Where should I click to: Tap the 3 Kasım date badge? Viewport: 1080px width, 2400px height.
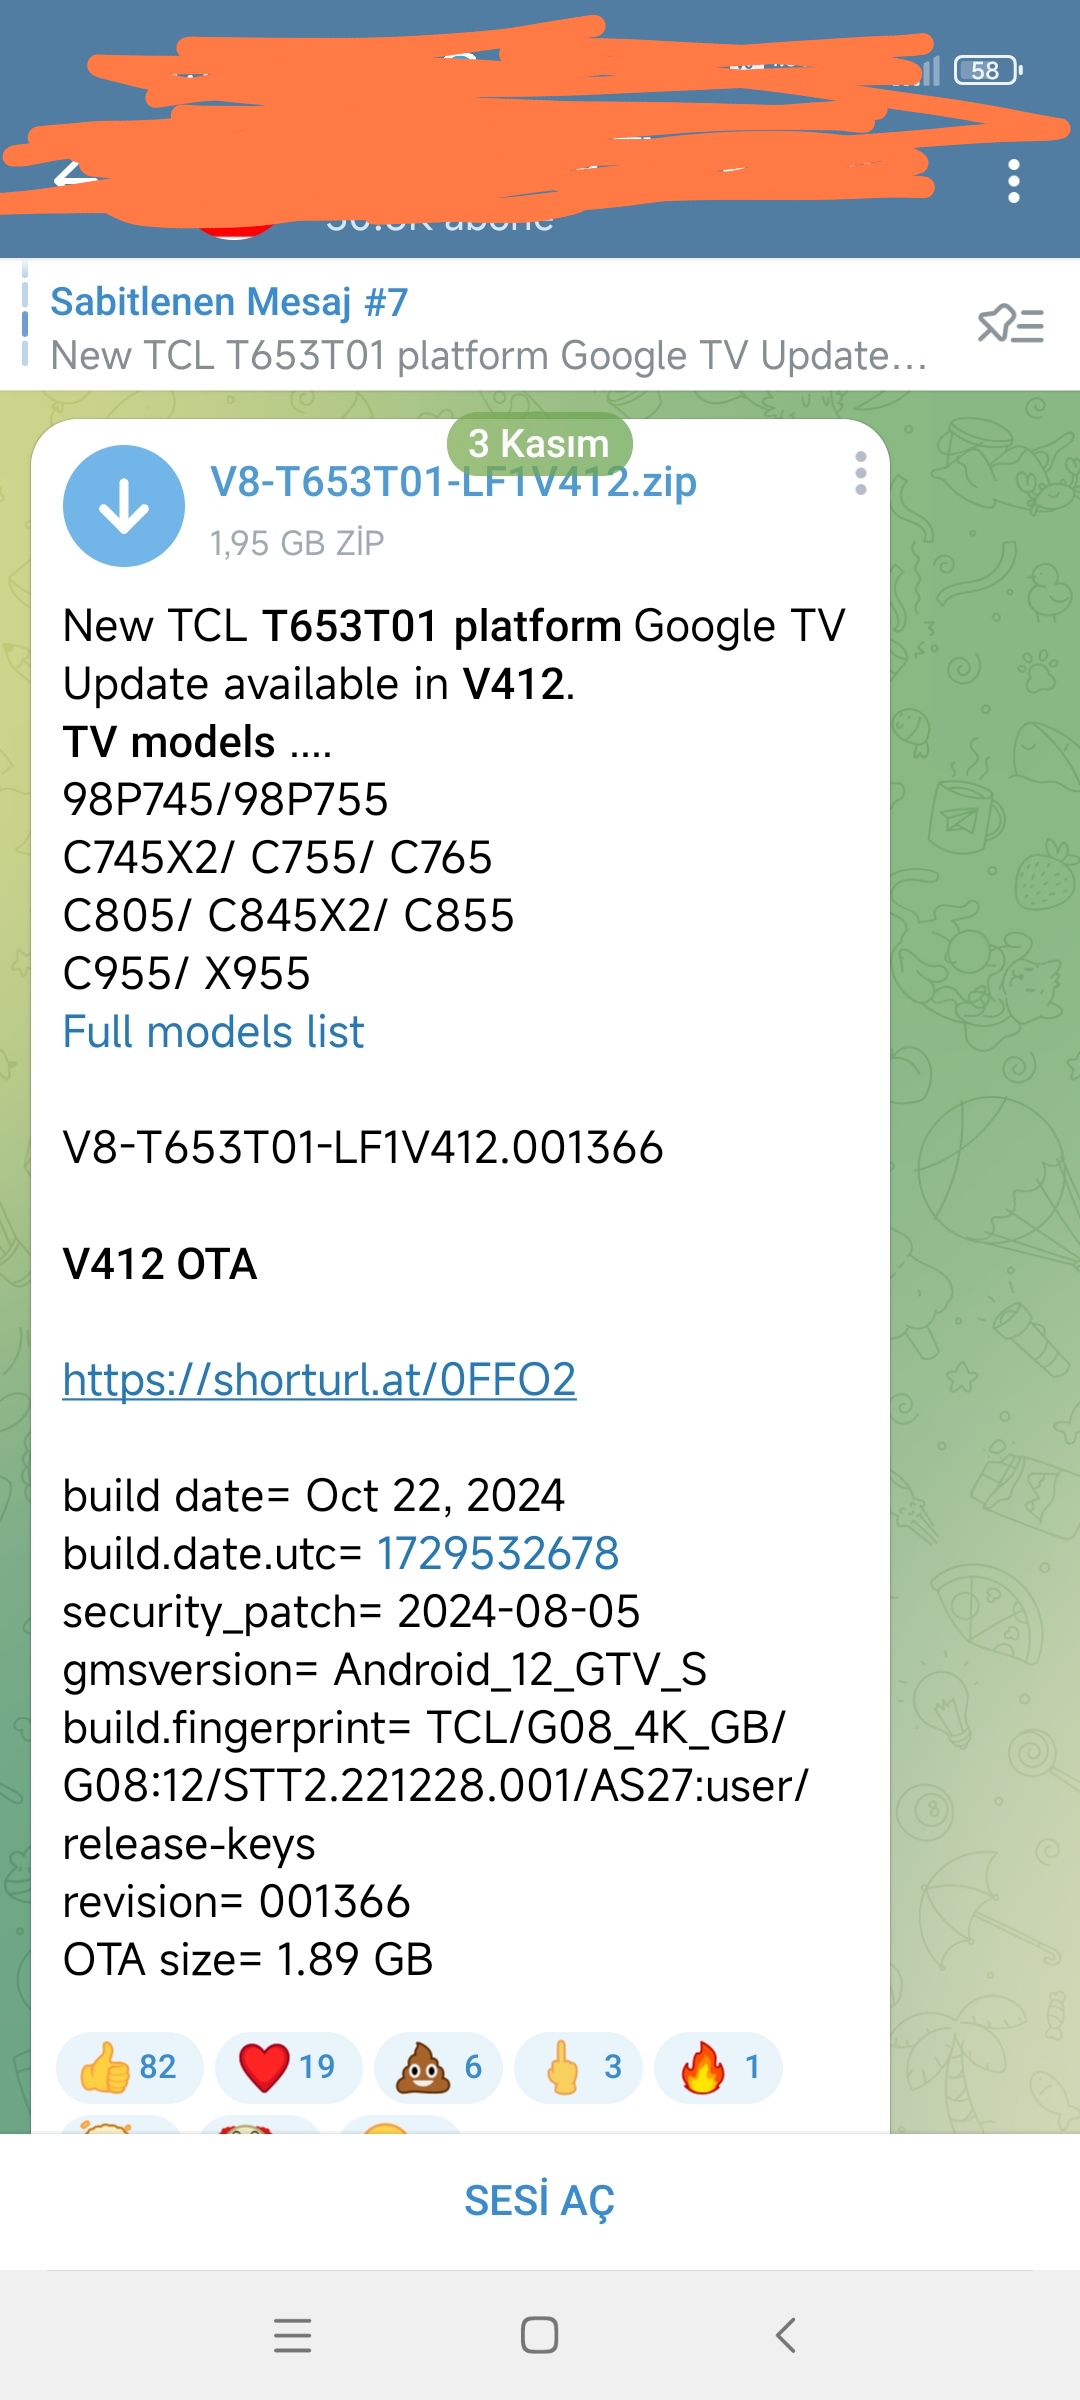[539, 443]
